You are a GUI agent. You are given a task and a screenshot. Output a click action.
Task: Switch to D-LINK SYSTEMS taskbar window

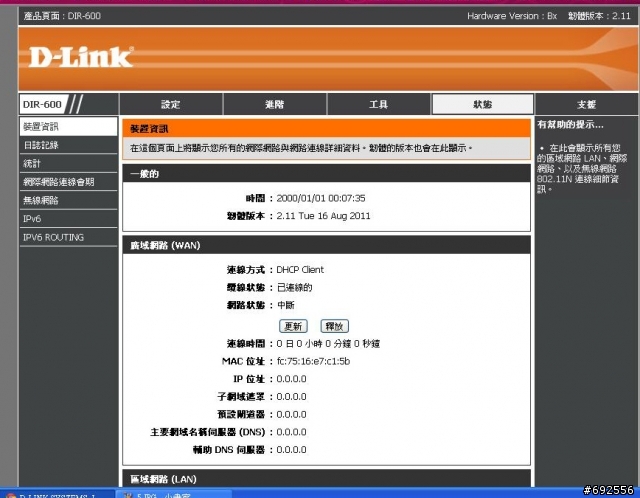pyautogui.click(x=57, y=494)
